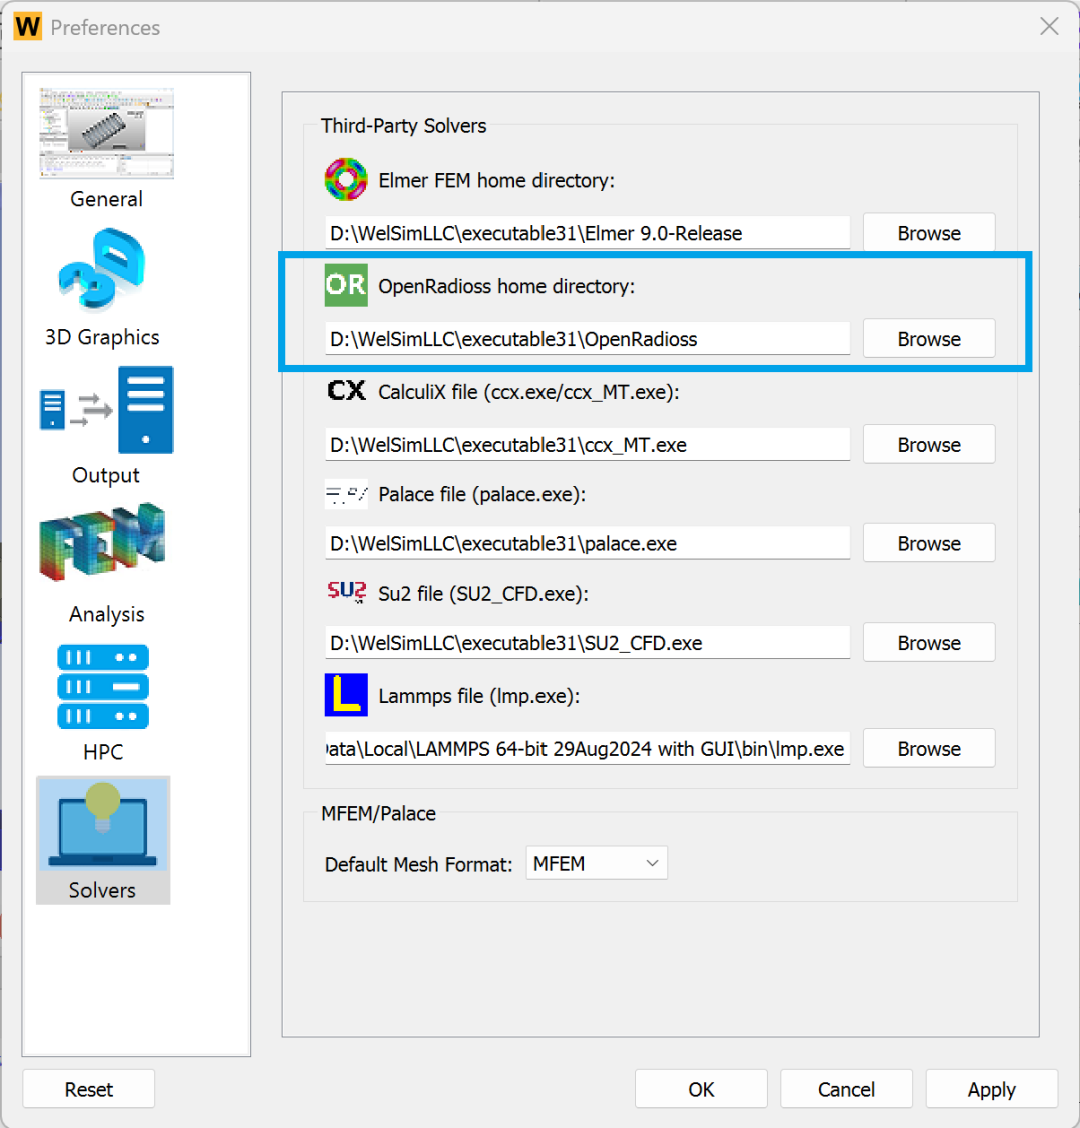Browse for CalculiX ccx_MT.exe file
This screenshot has width=1080, height=1128.
pos(929,445)
